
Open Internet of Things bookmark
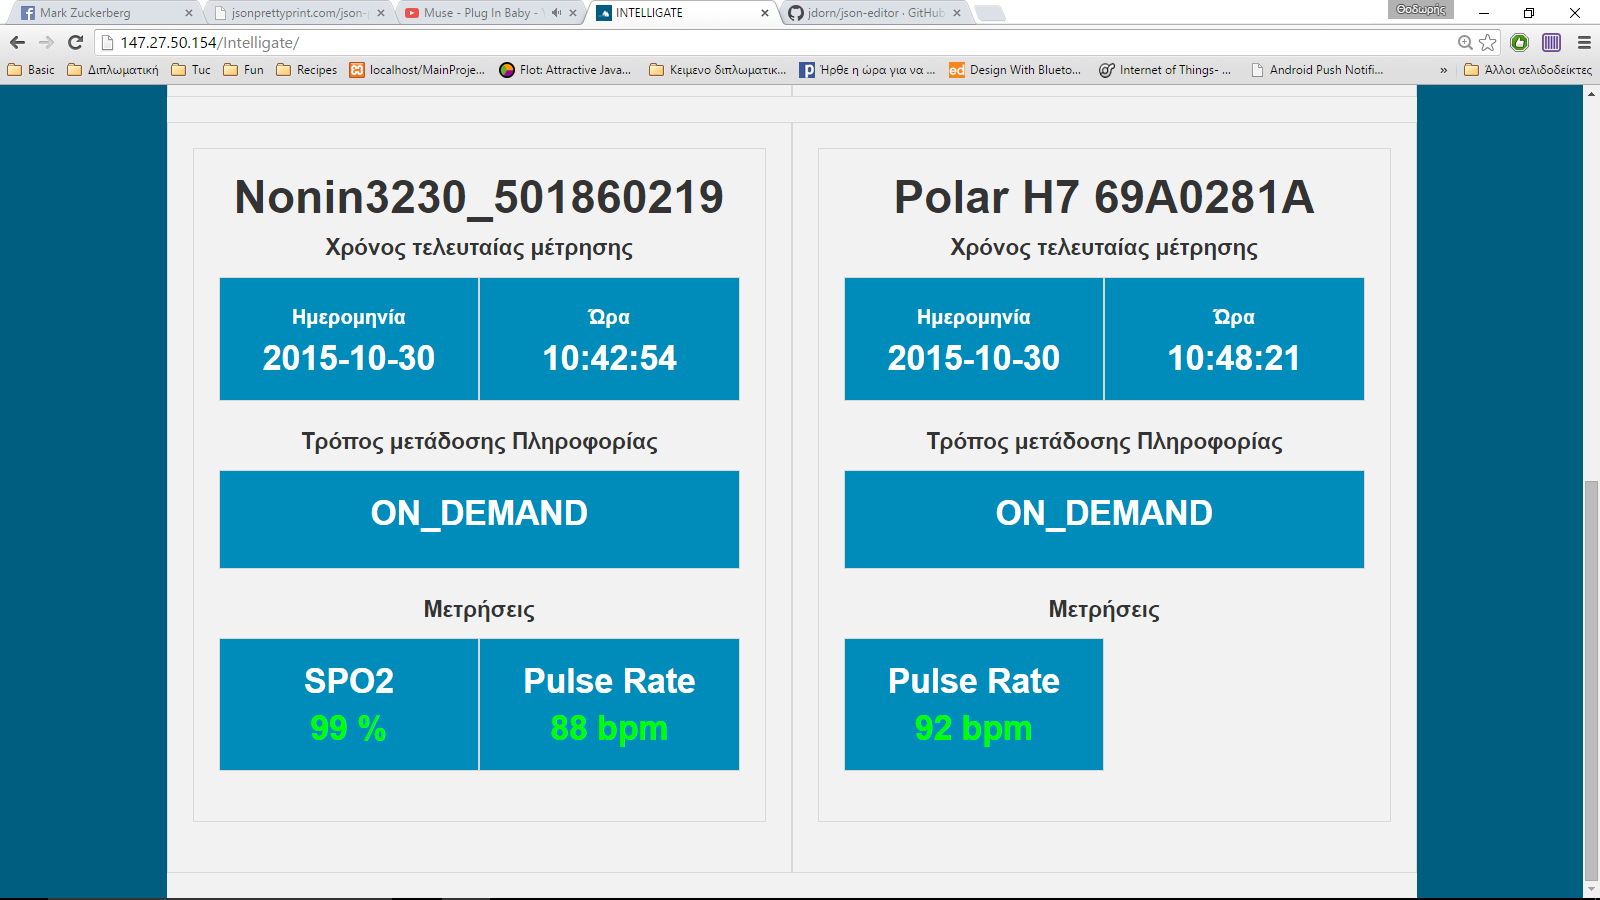1165,70
